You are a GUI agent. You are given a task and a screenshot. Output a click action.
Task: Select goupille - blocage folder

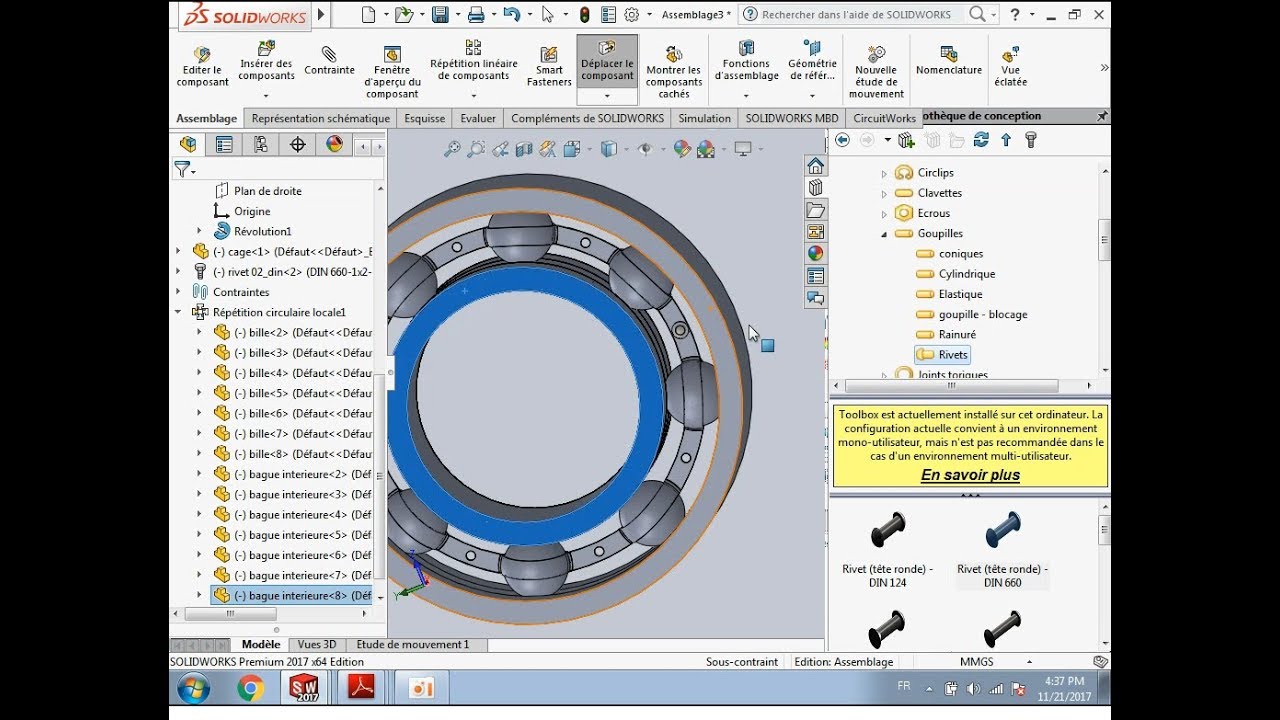pos(971,314)
